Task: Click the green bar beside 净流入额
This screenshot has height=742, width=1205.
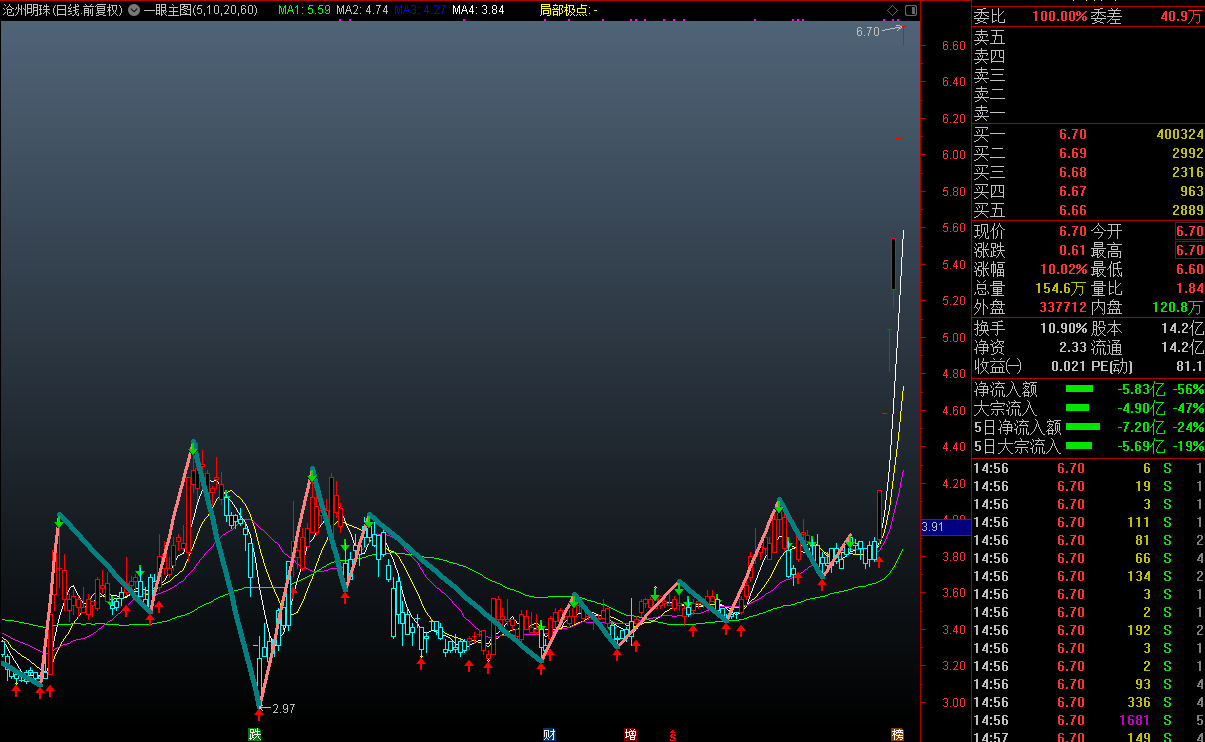Action: coord(1079,389)
